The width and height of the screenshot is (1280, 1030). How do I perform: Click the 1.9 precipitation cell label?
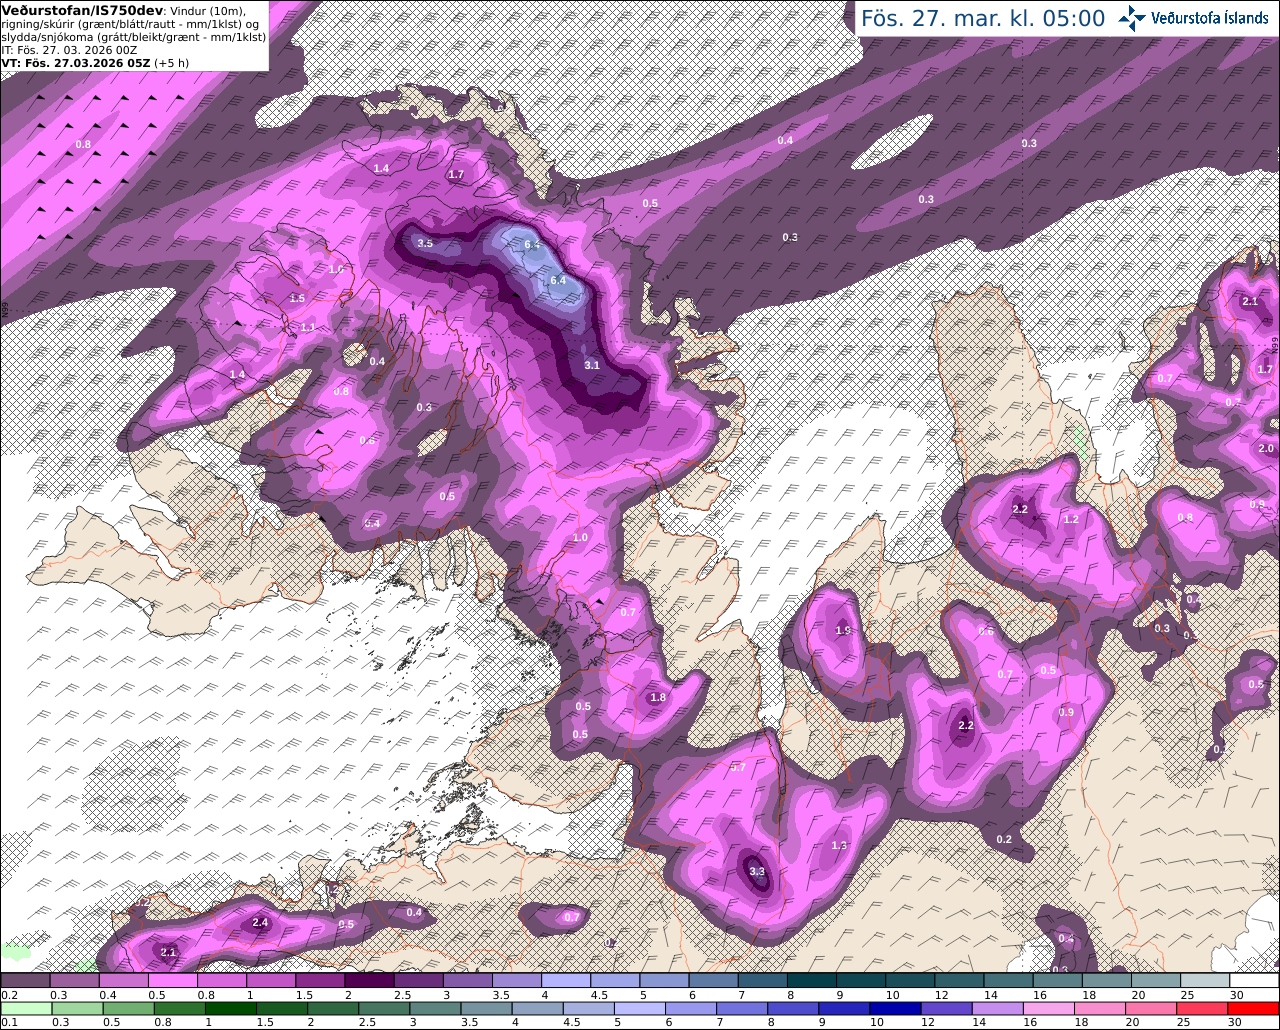click(843, 630)
